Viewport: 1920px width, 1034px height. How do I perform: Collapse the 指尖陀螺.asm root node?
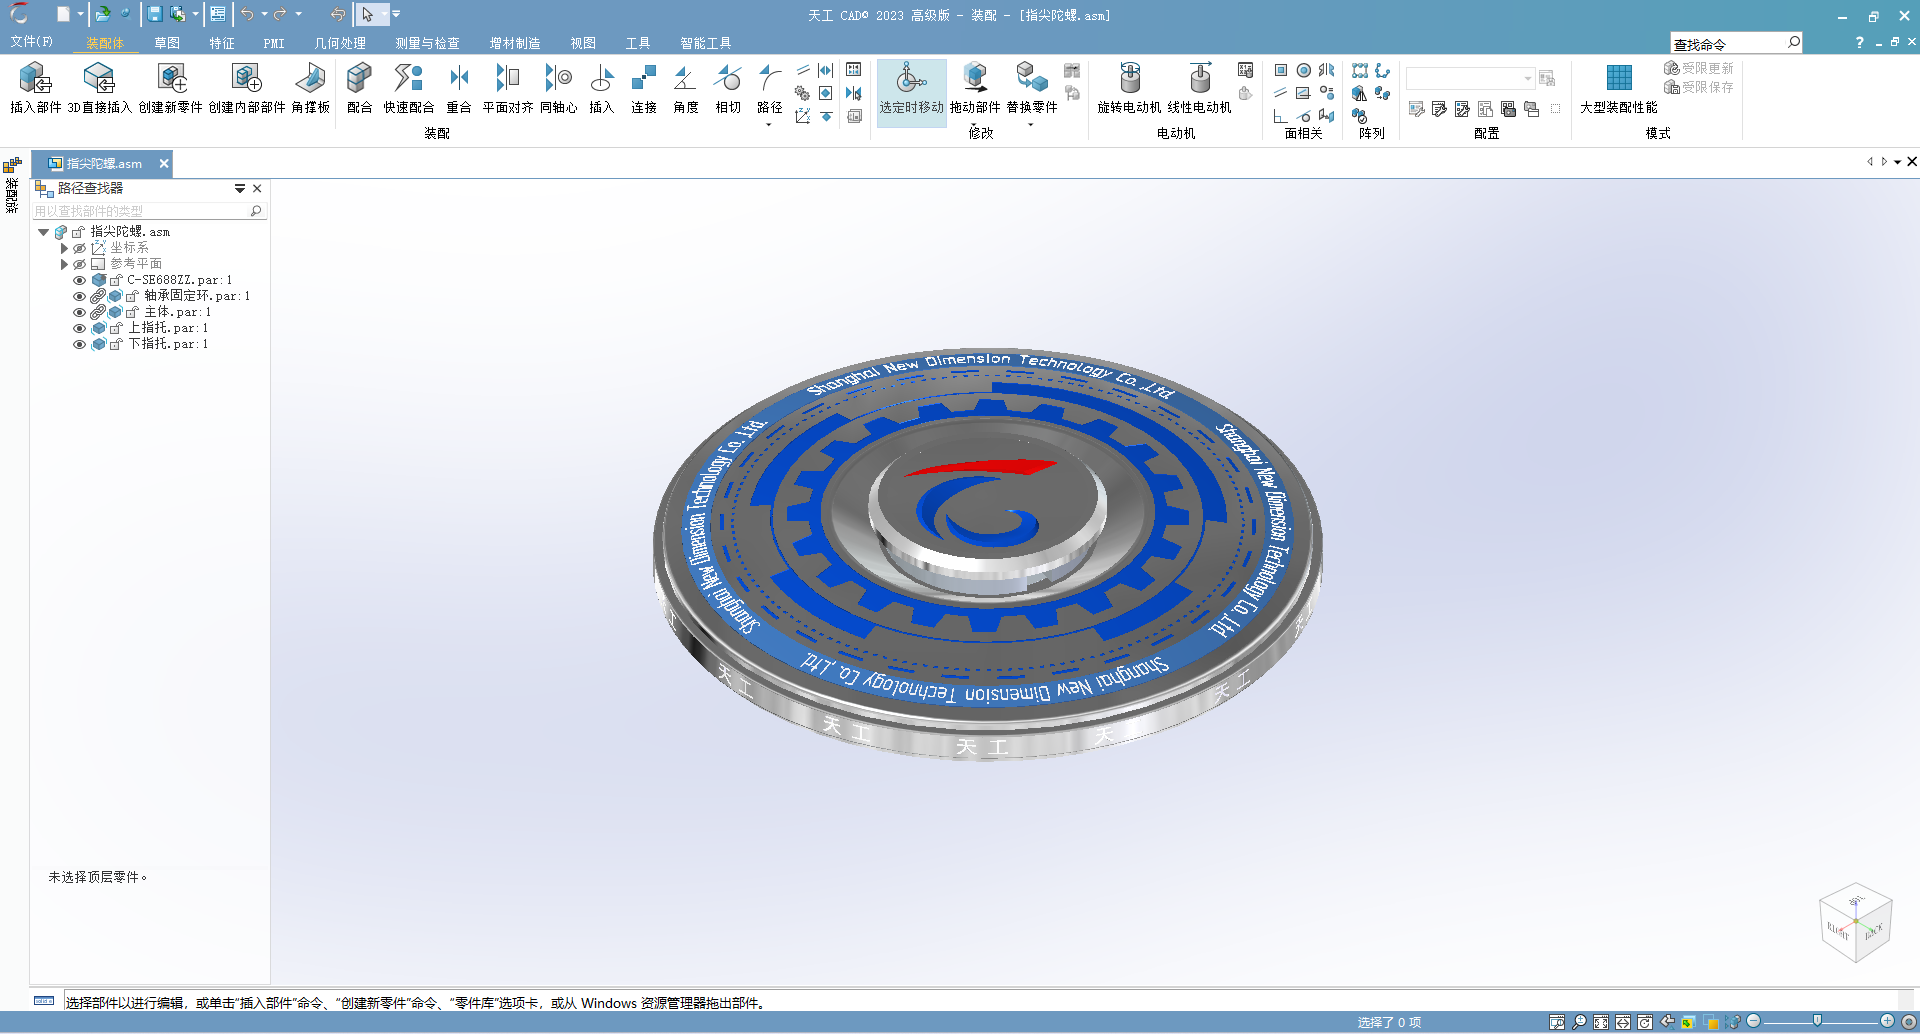pyautogui.click(x=44, y=232)
